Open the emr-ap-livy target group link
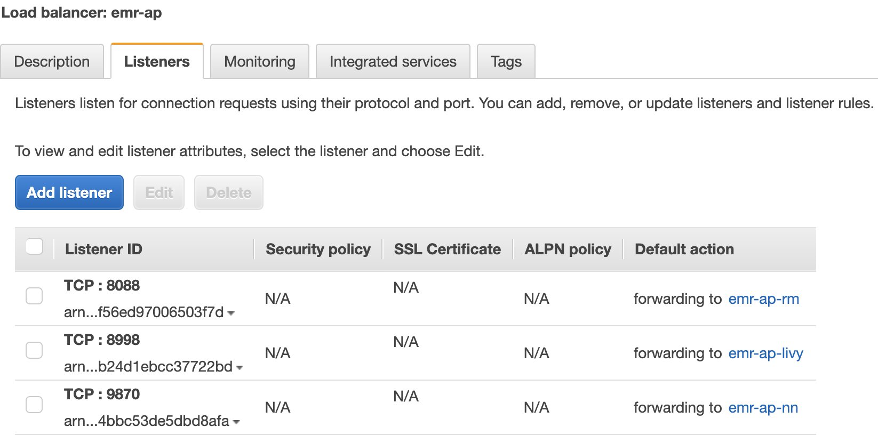 click(x=766, y=352)
